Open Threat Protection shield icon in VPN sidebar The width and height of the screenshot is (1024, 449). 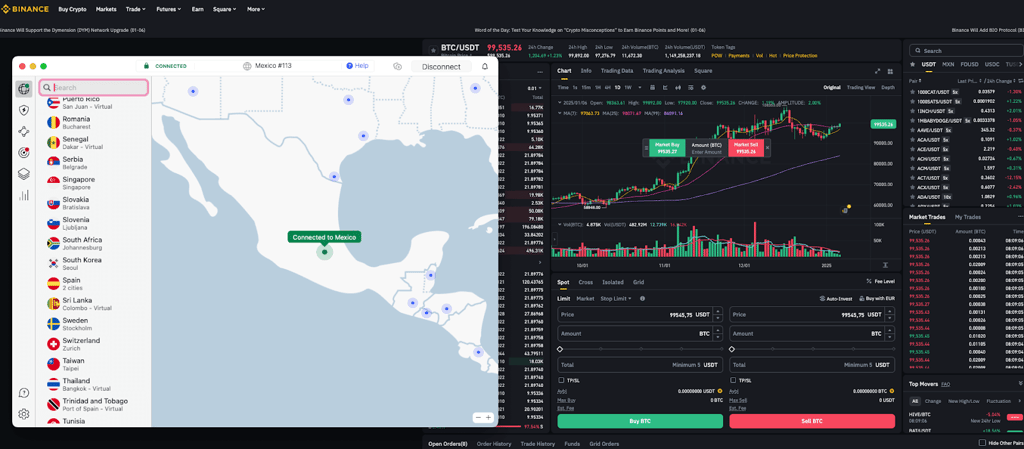tap(24, 110)
